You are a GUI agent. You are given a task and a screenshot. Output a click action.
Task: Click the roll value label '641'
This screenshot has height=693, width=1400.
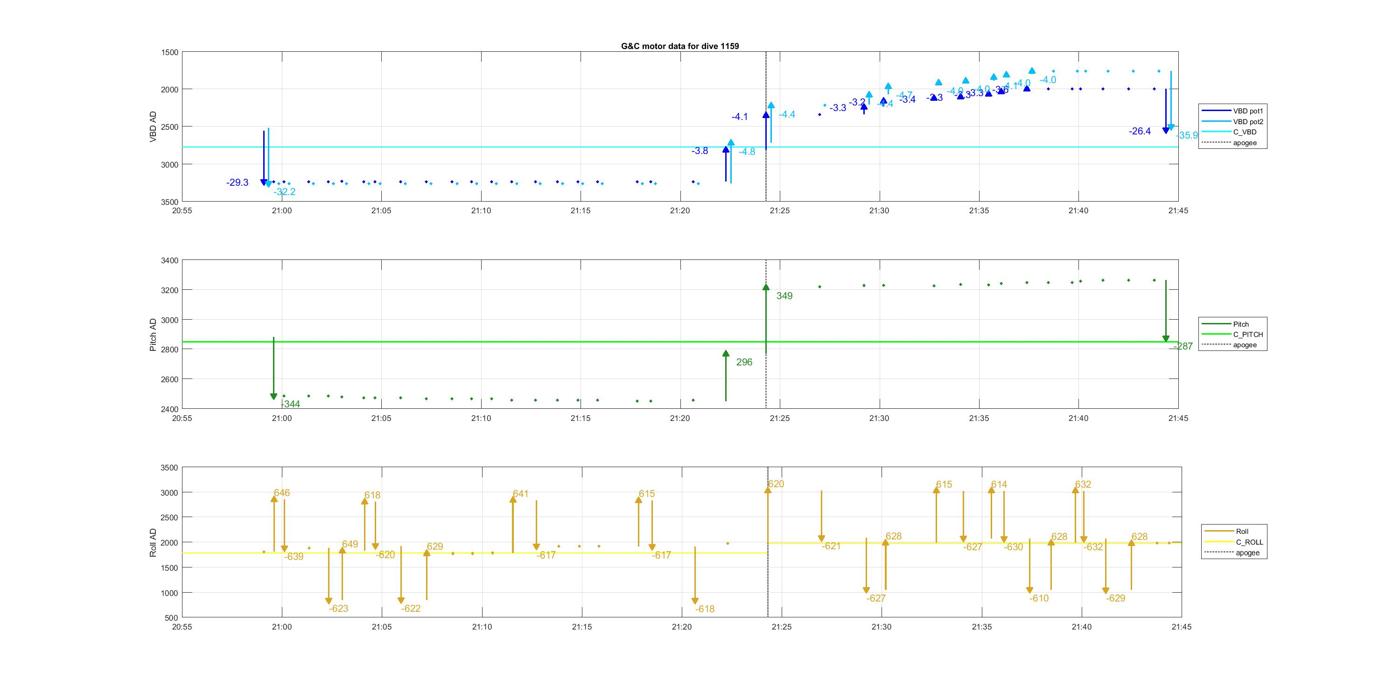coord(520,494)
